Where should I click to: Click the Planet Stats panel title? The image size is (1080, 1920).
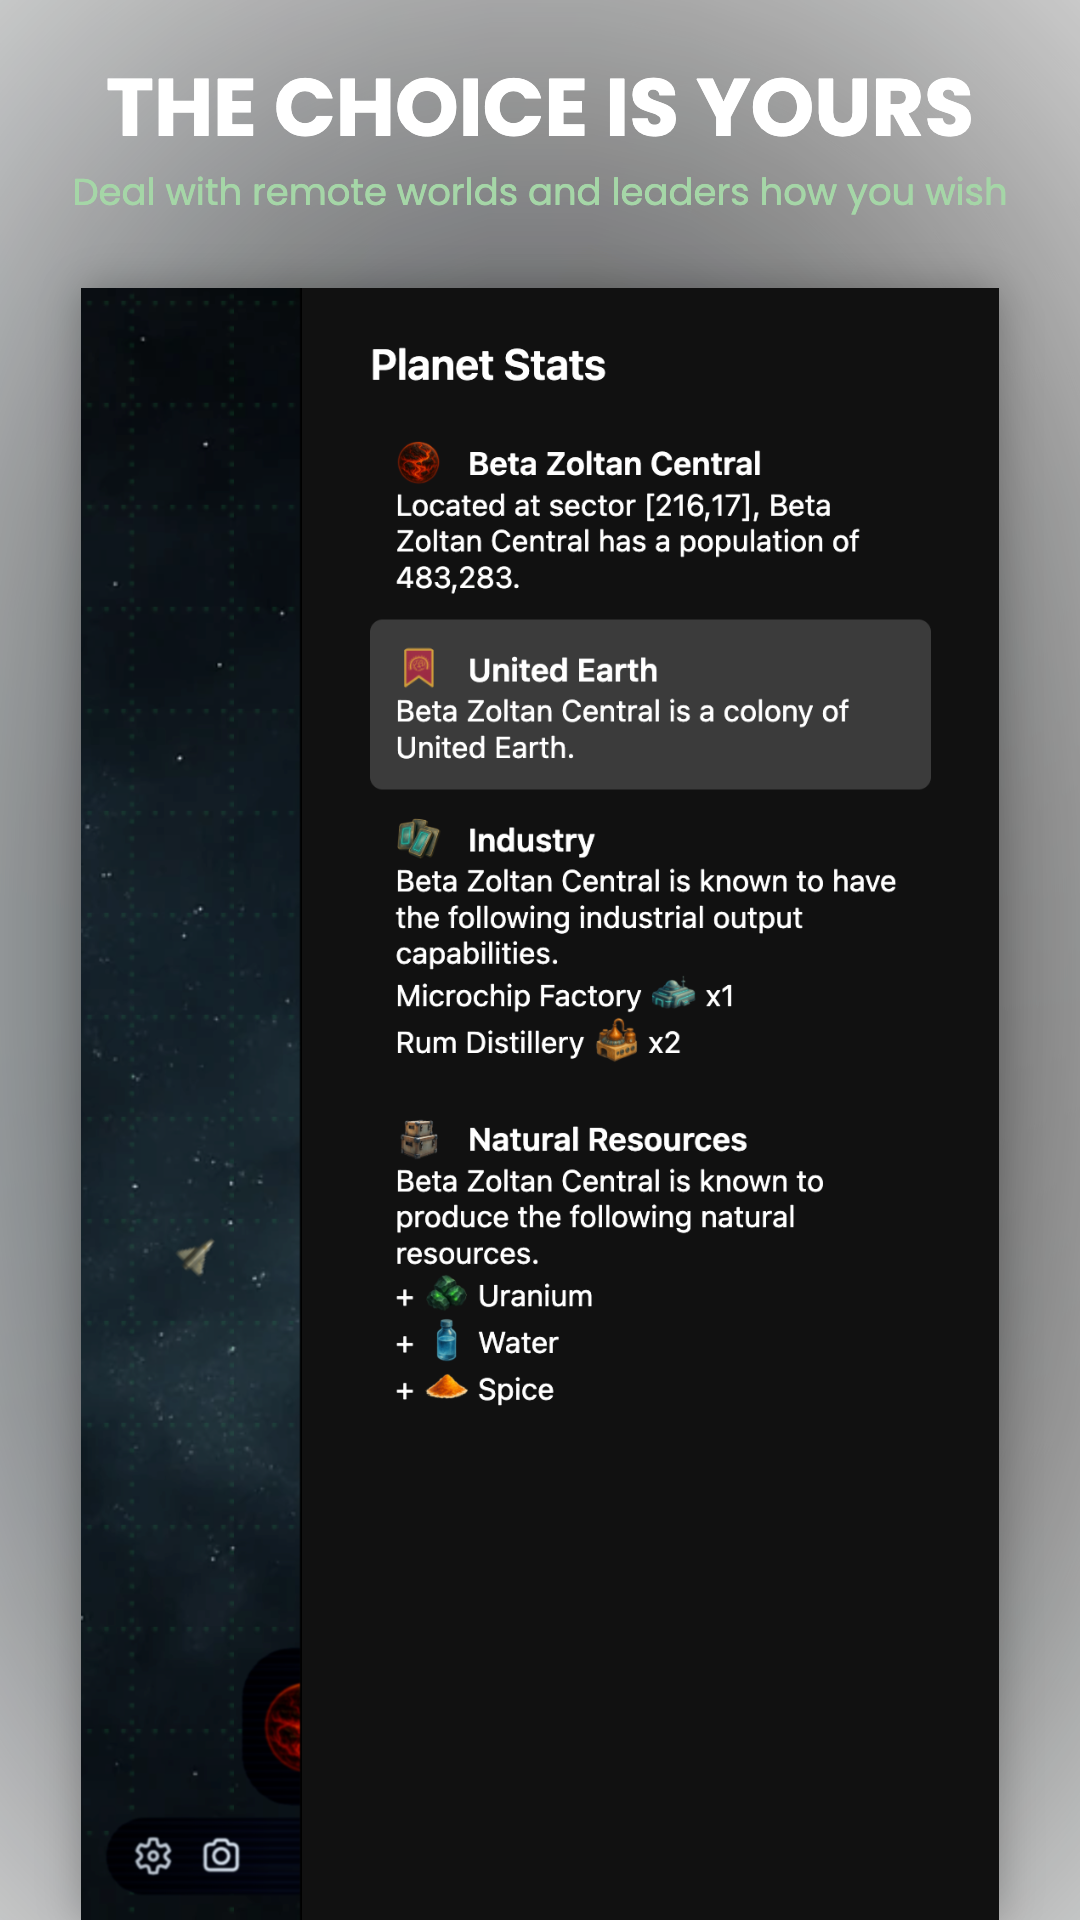coord(488,365)
